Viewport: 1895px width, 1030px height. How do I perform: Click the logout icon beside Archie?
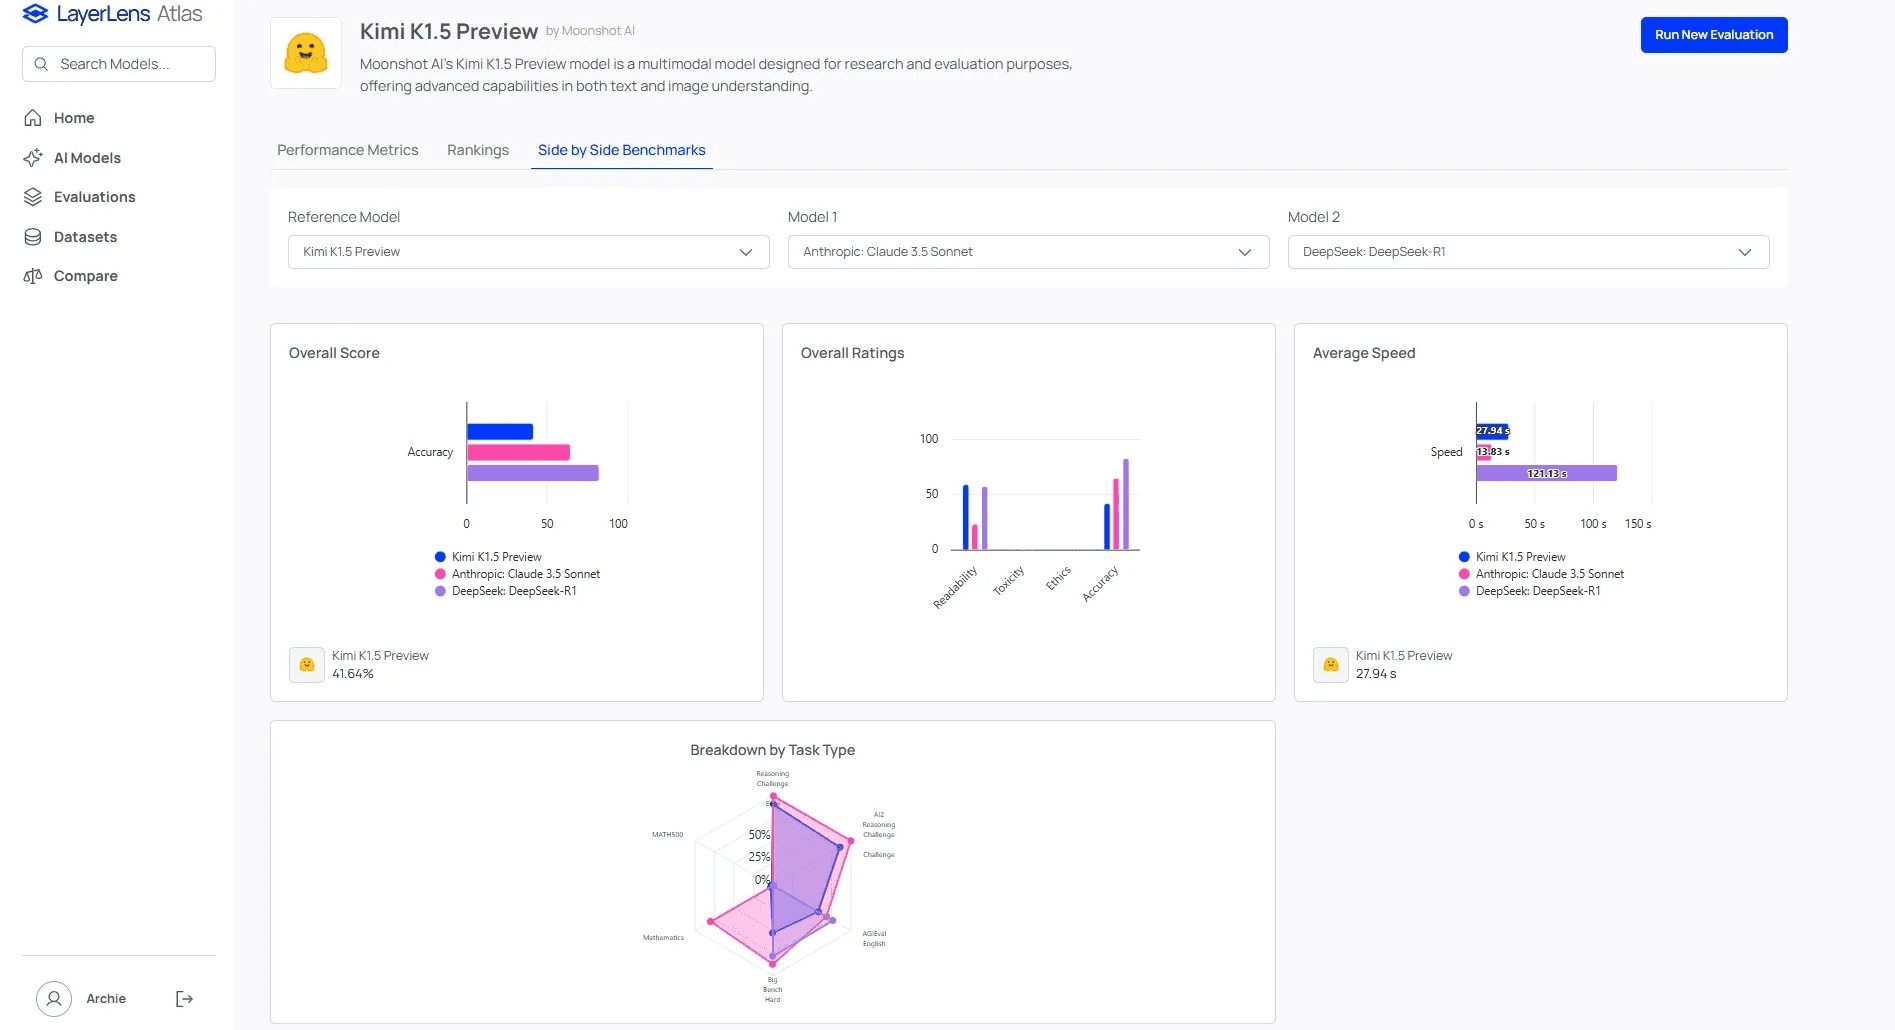(184, 999)
